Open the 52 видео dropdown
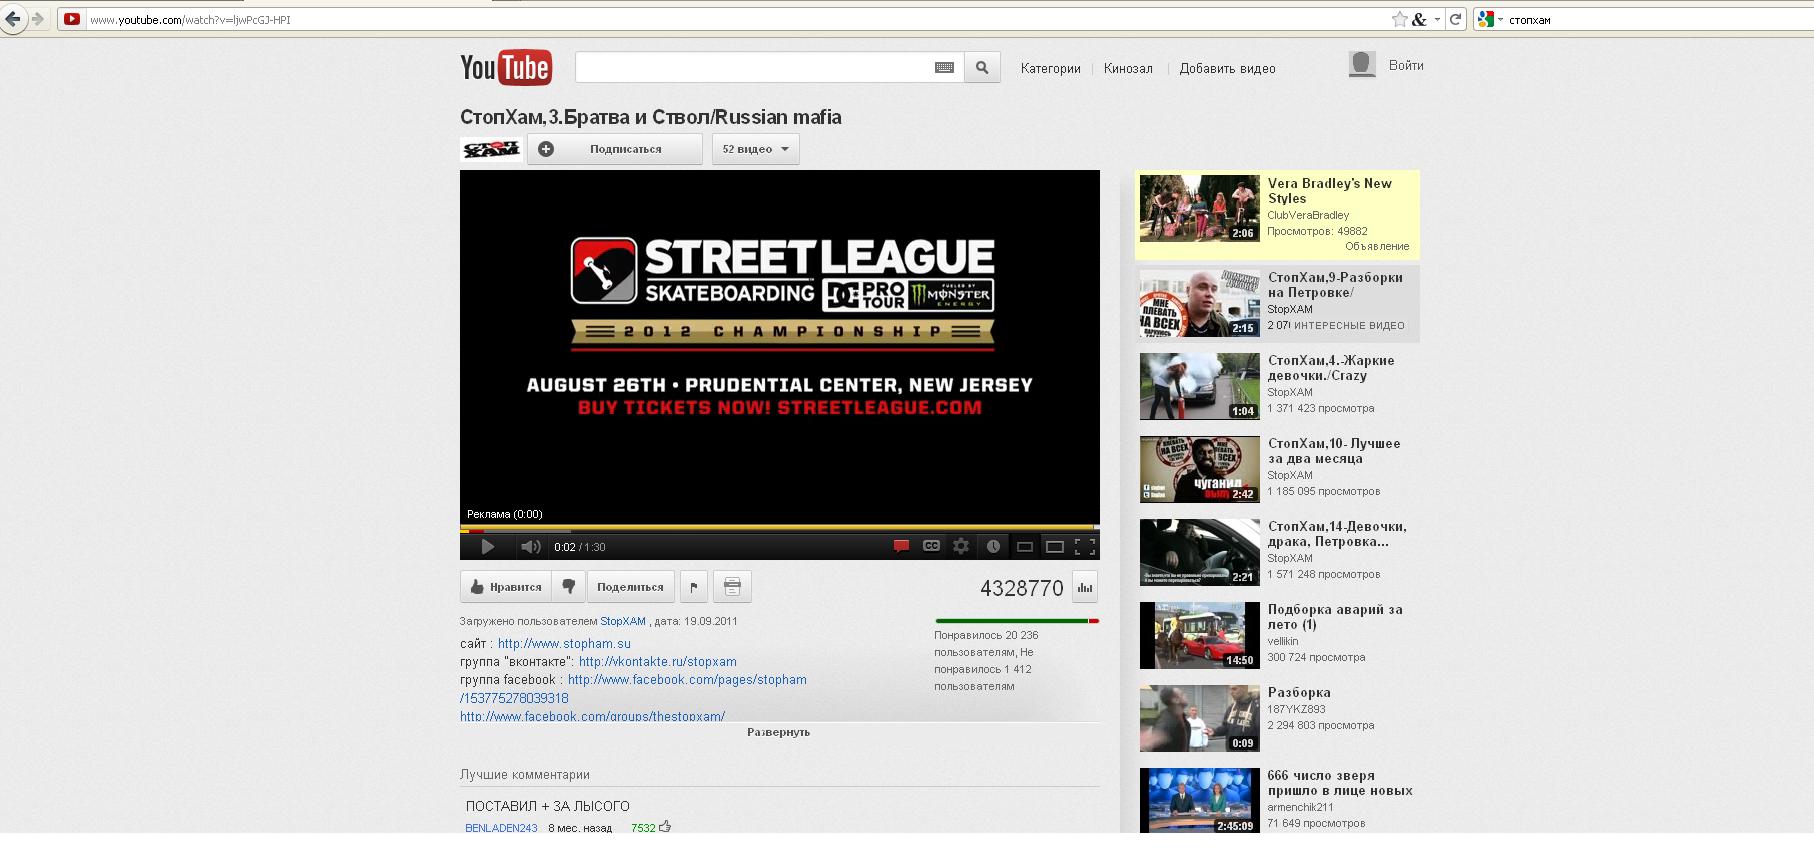Screen dimensions: 1814x857 click(x=756, y=149)
